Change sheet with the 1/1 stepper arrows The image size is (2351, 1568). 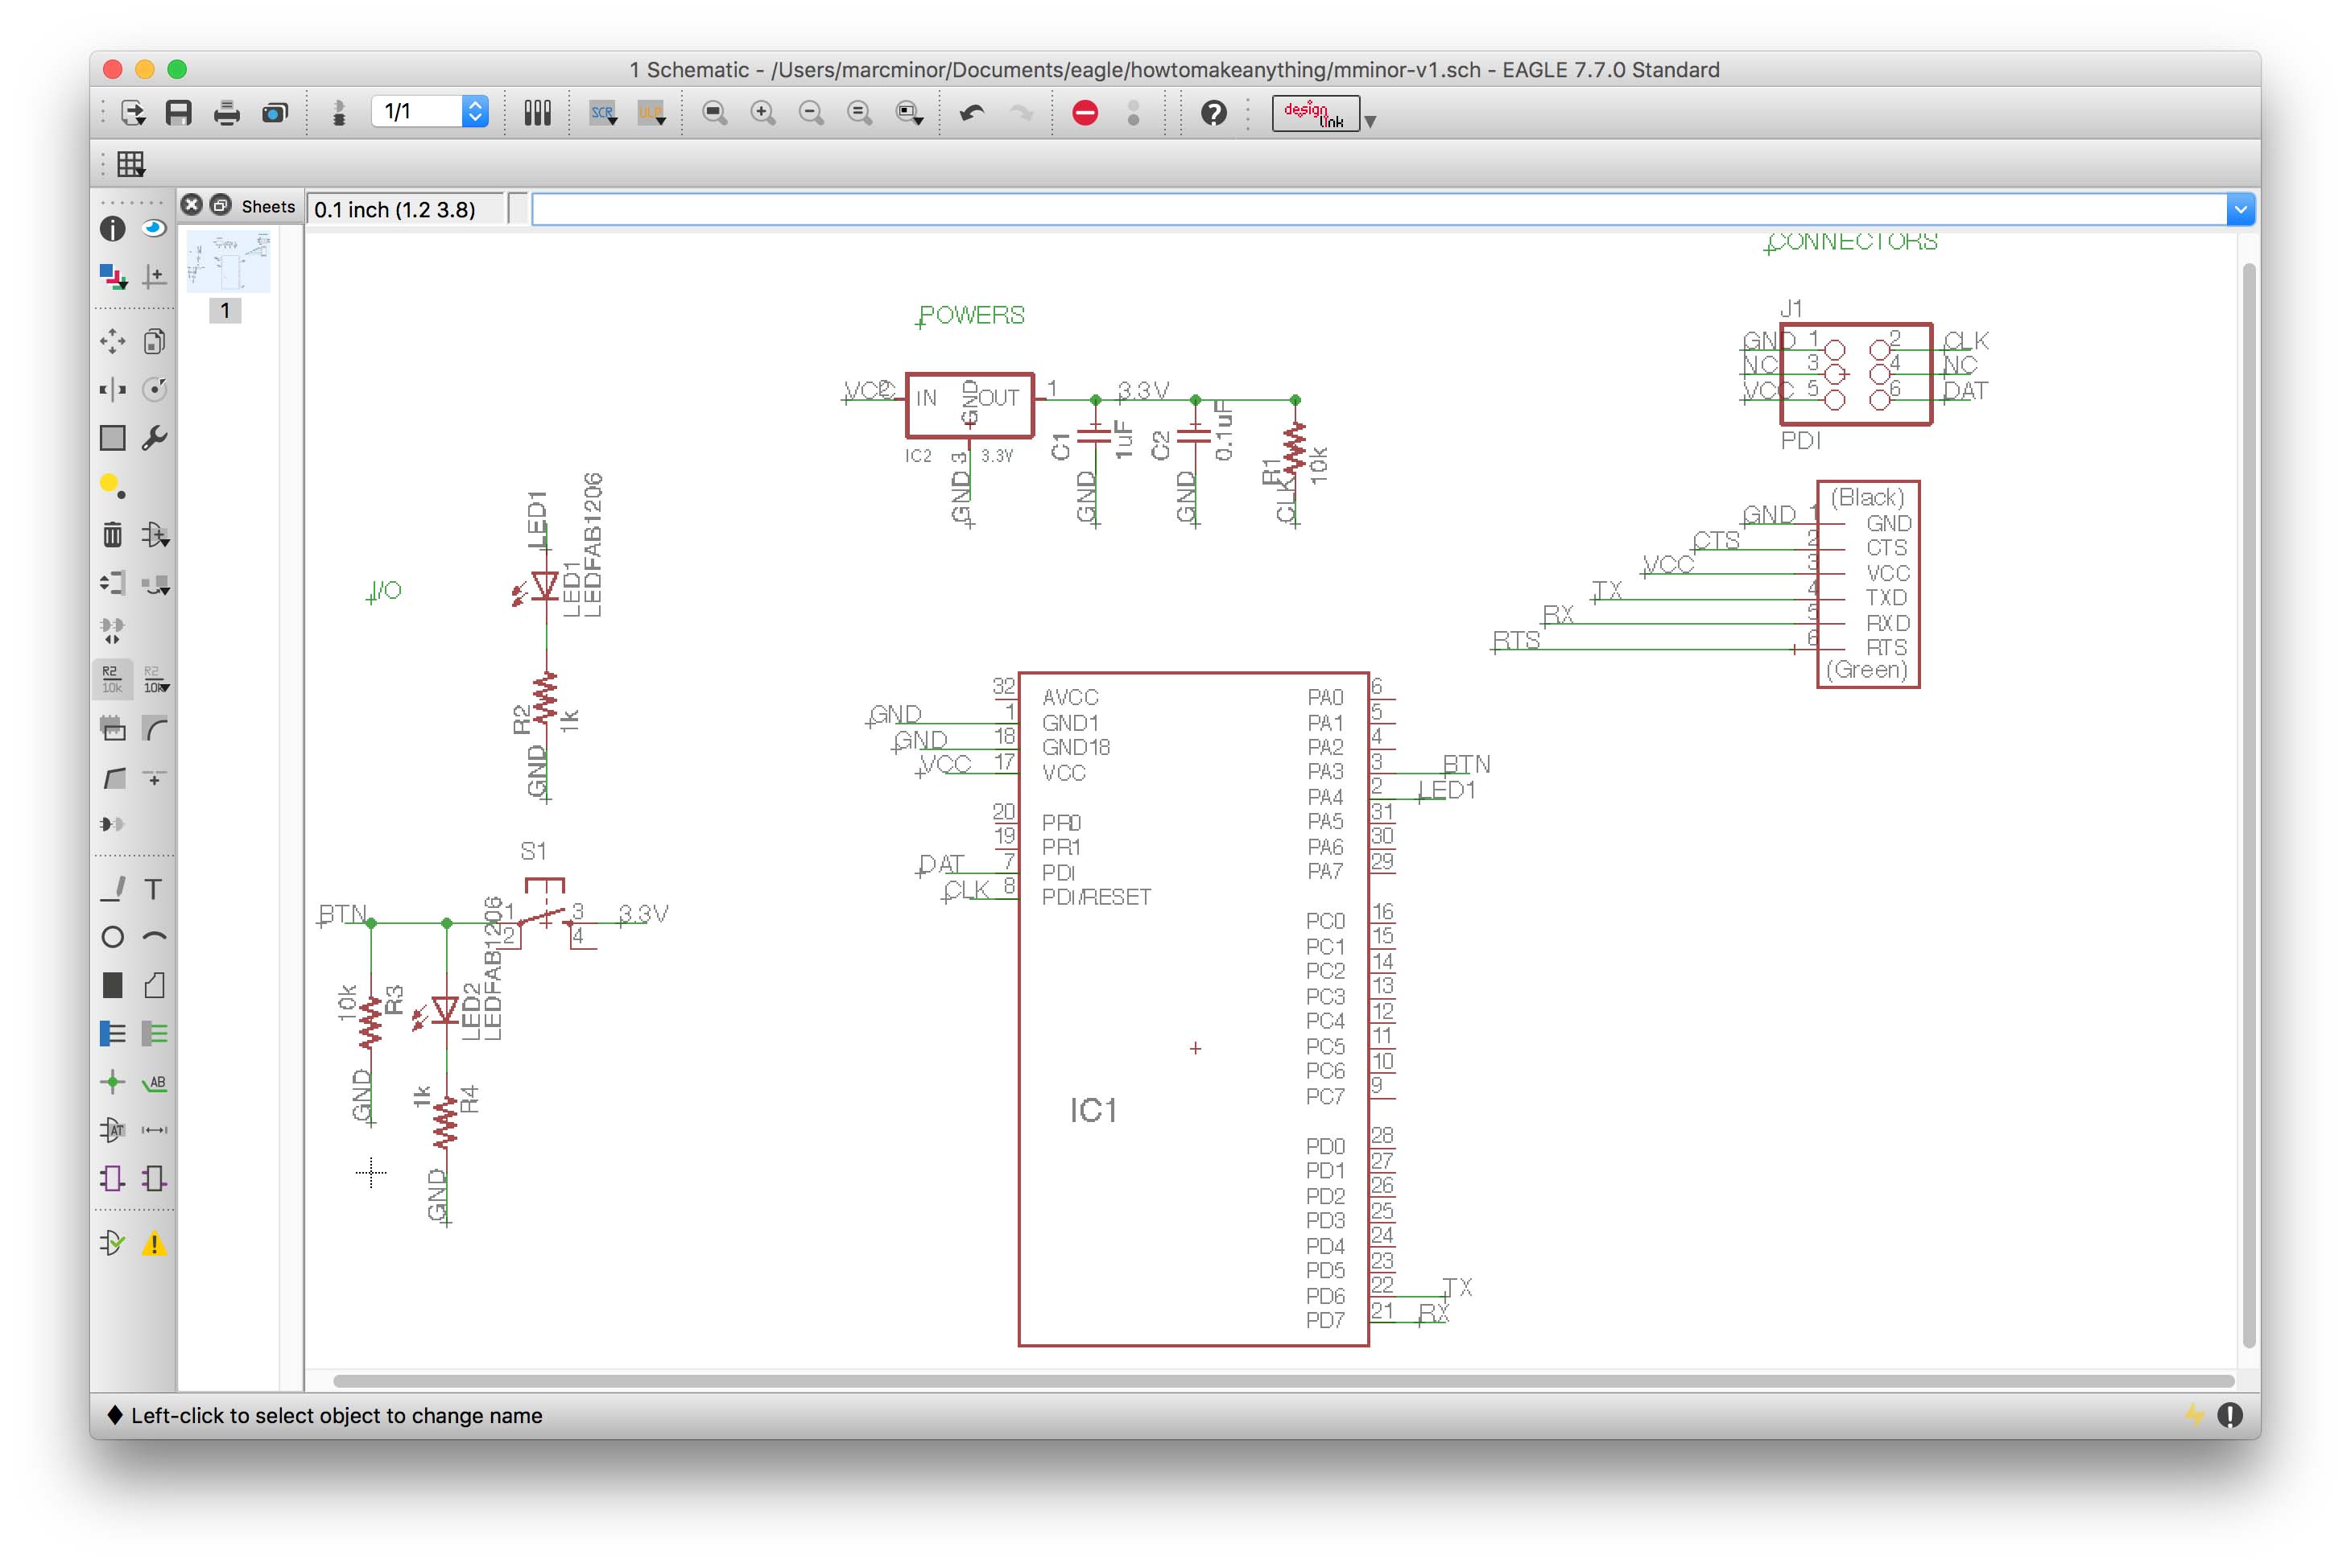tap(476, 111)
